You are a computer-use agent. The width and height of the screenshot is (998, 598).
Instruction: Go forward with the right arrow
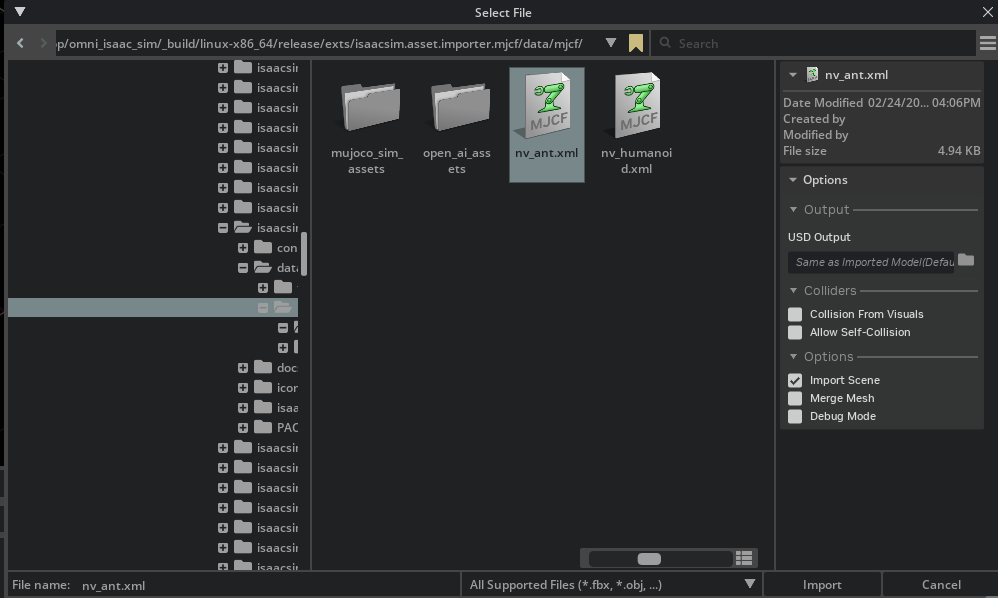pos(43,43)
